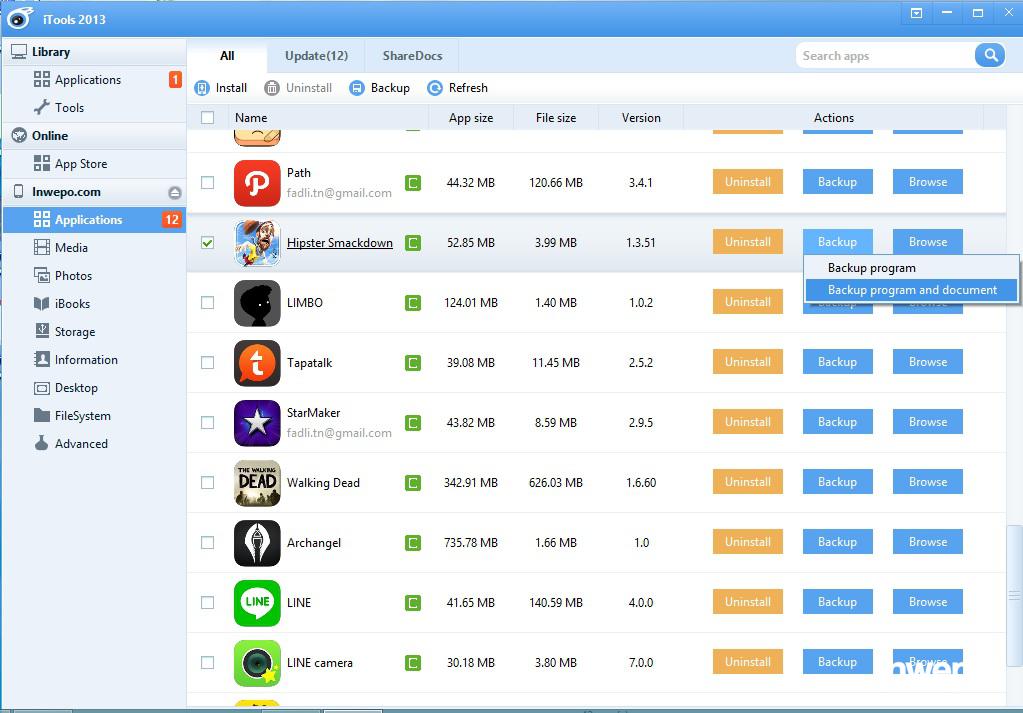Viewport: 1023px width, 713px height.
Task: Uninstall the LINE camera app
Action: click(748, 662)
